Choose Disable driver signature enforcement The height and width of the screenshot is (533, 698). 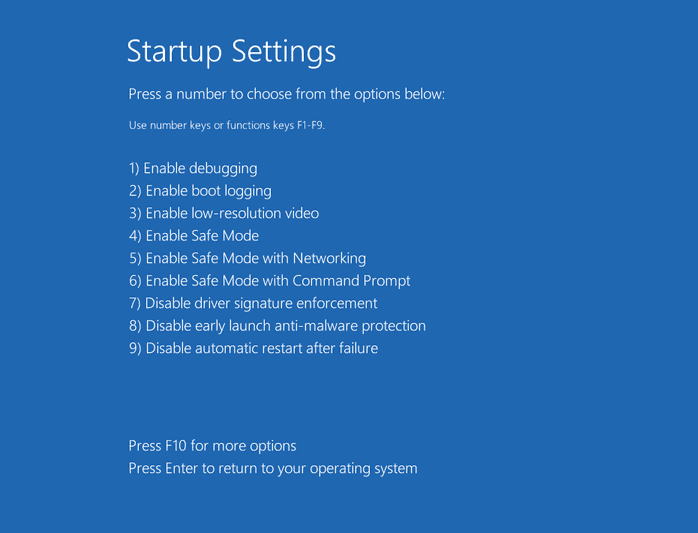(x=253, y=303)
